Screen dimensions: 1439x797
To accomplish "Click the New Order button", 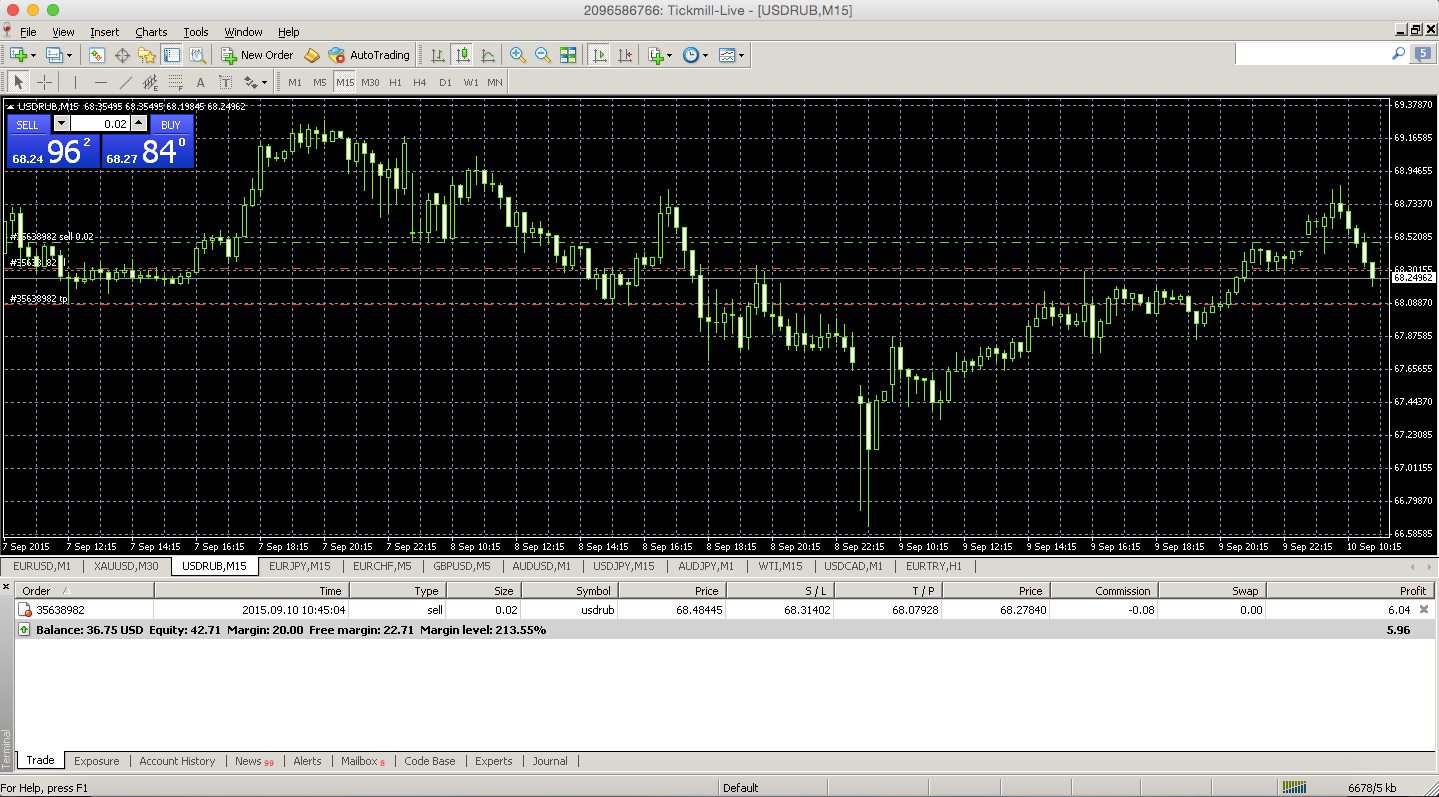I will tap(257, 56).
